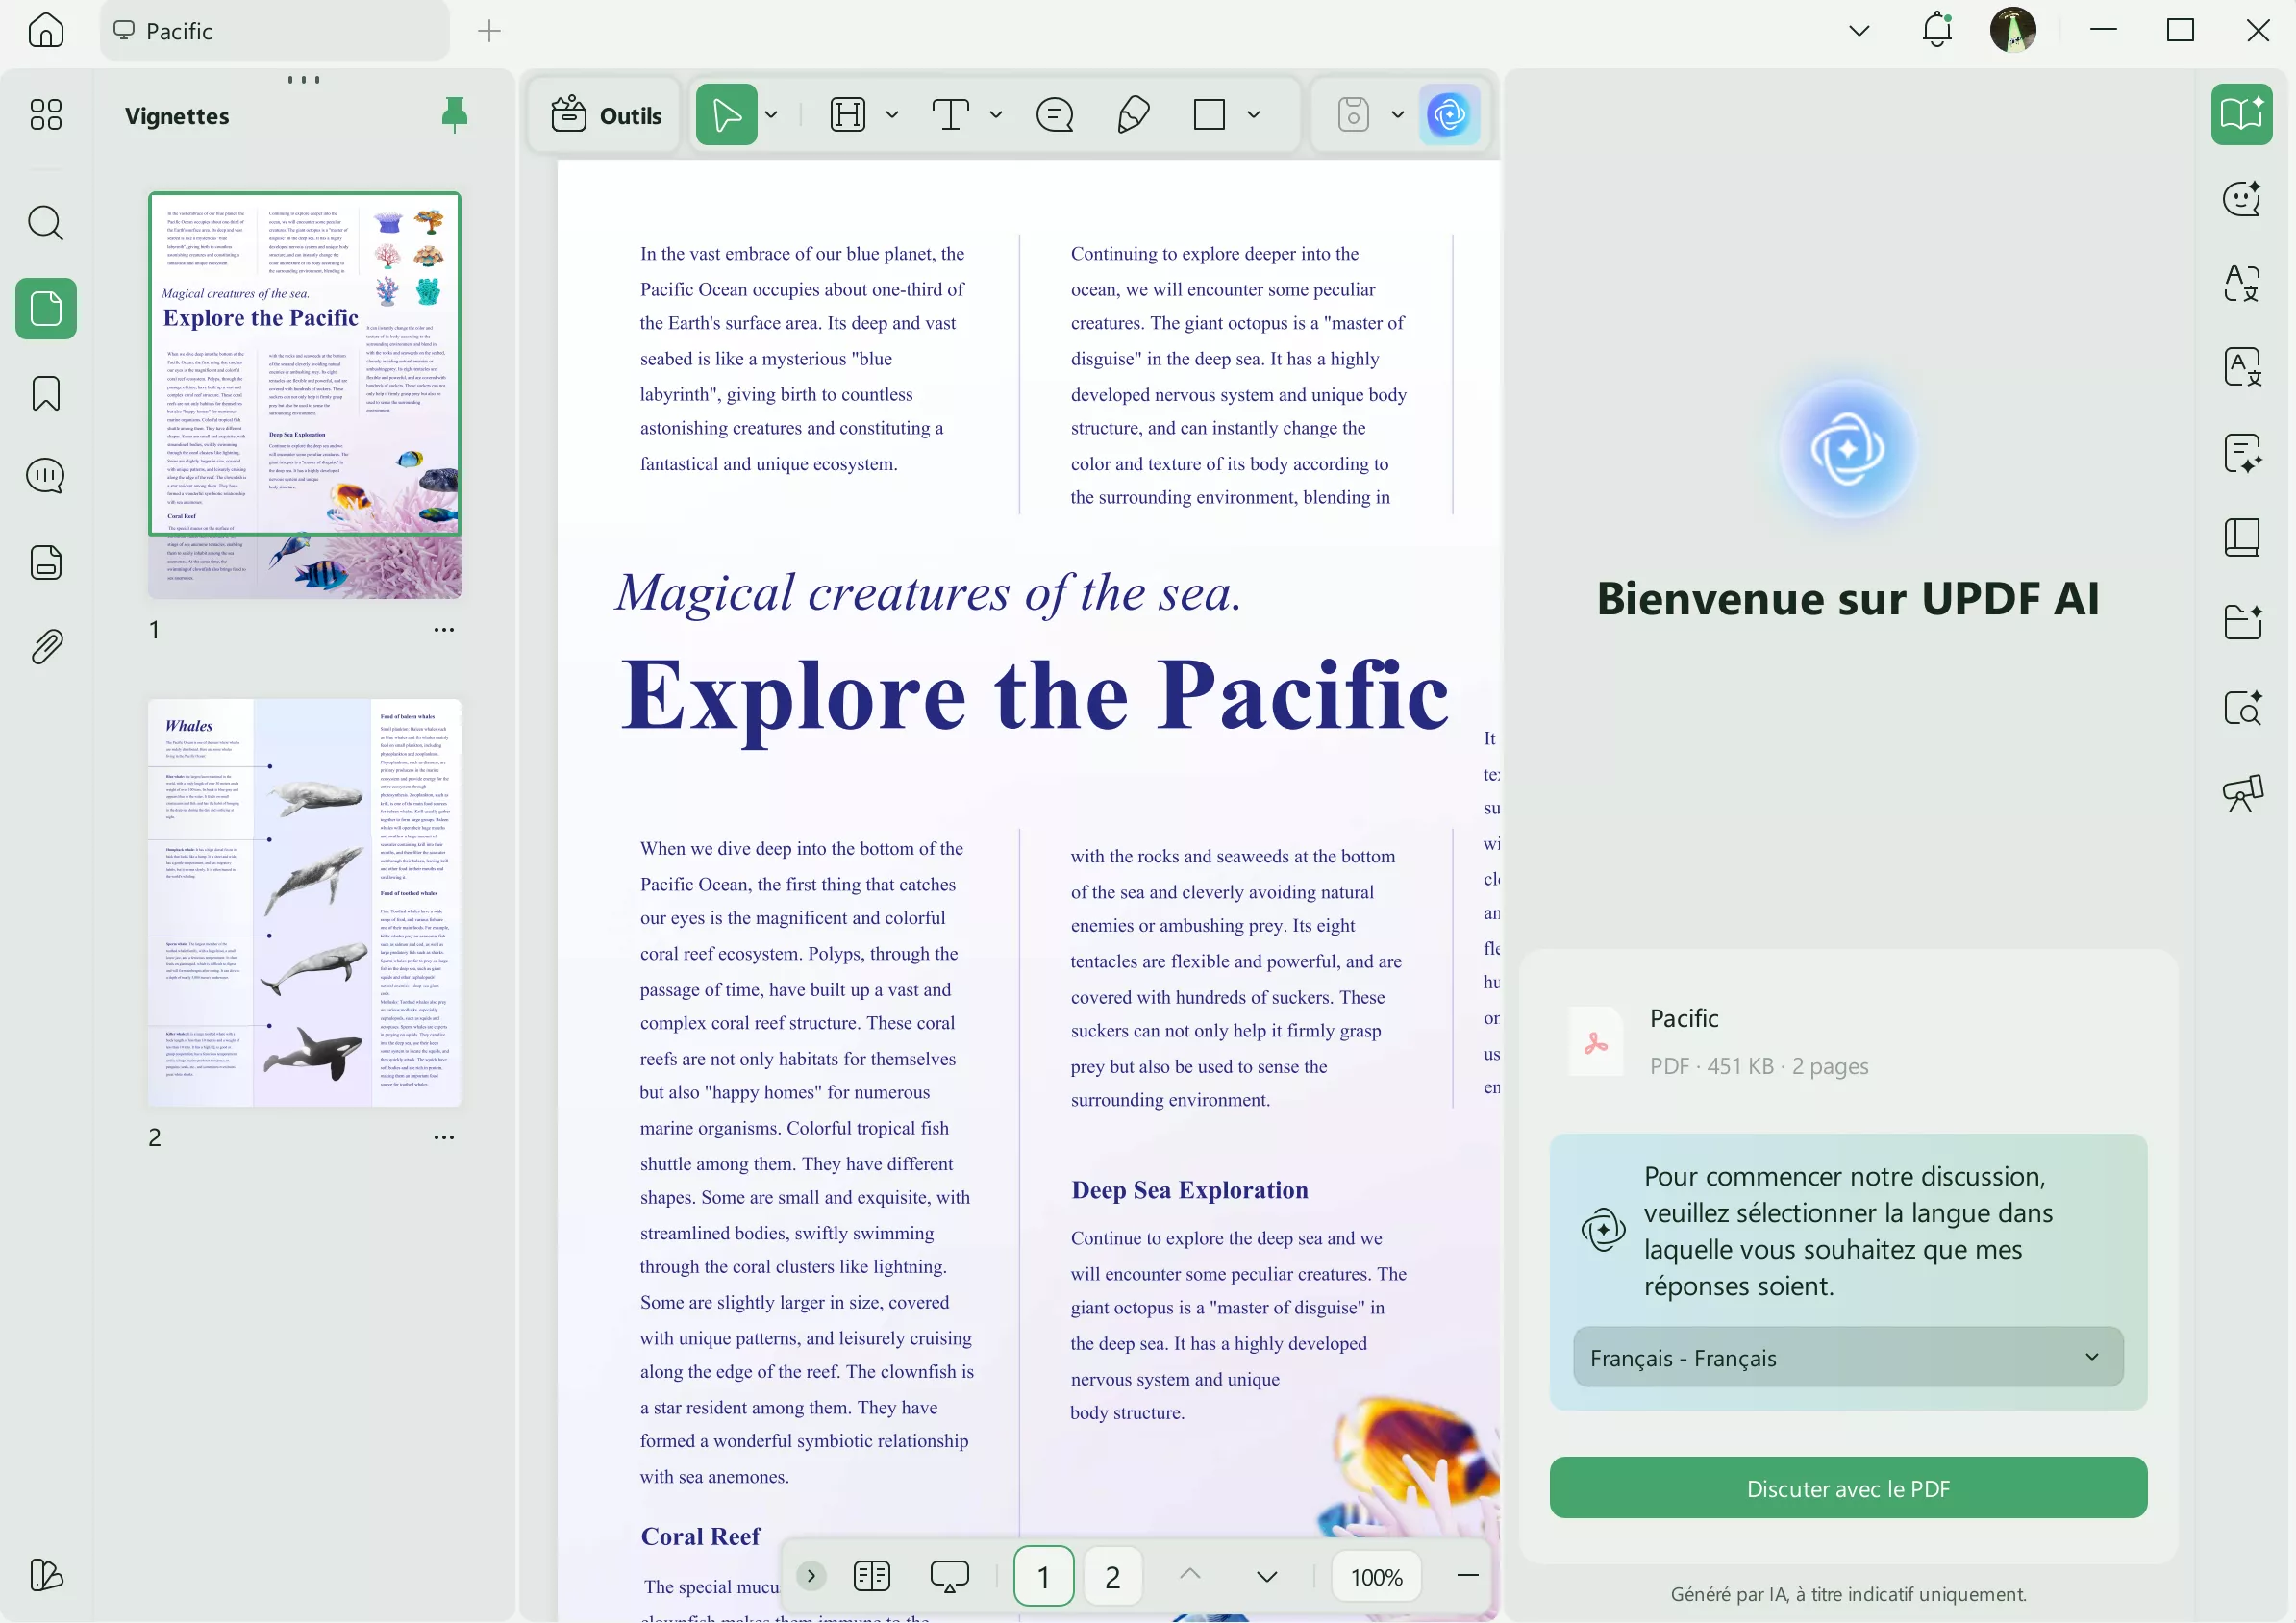Unpin the Vignettes panel with pin icon
2296x1623 pixels.
point(454,116)
